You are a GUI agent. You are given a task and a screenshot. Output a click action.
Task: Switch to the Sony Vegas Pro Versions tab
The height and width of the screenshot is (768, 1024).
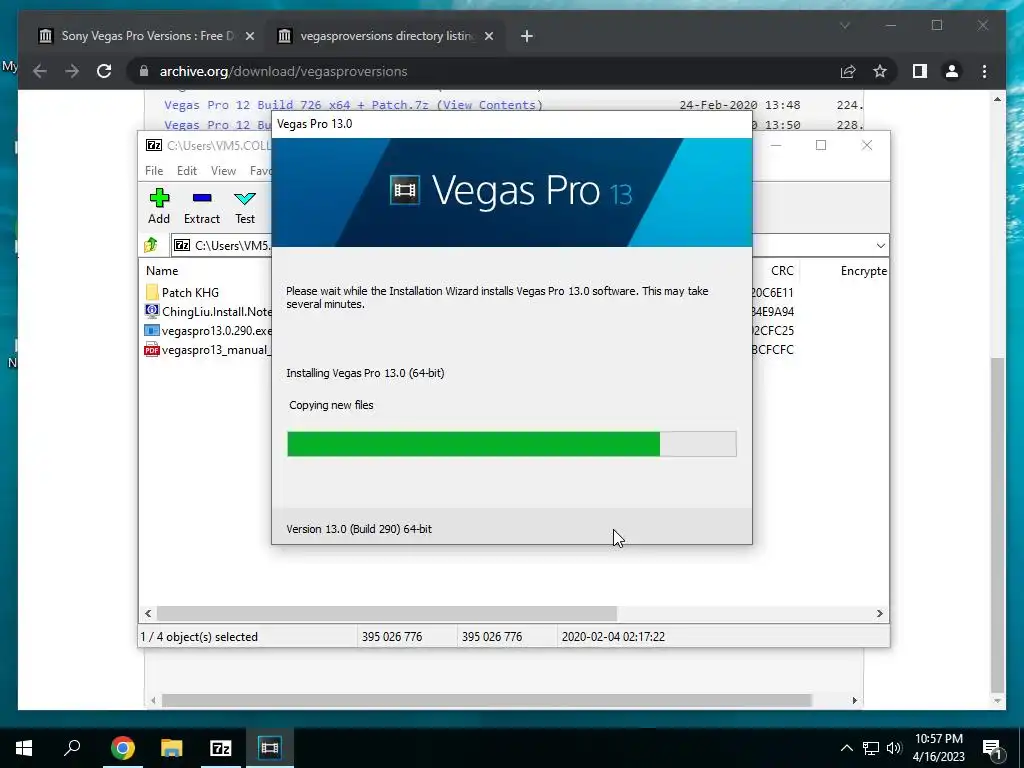(147, 36)
